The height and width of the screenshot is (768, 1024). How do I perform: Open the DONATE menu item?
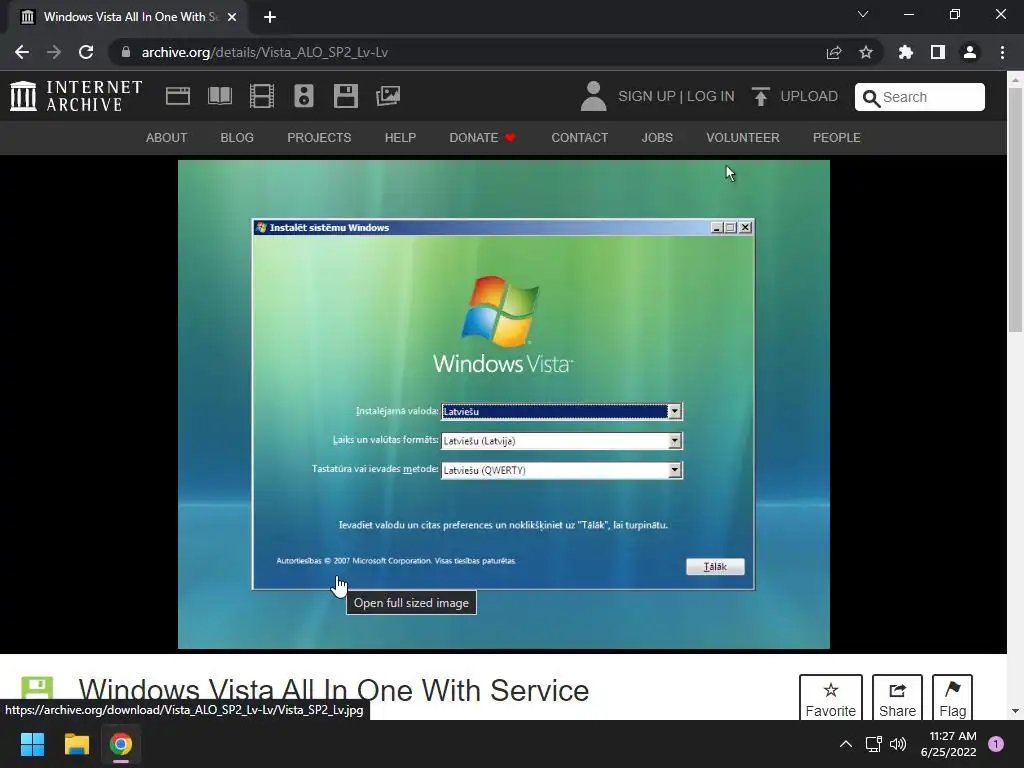pyautogui.click(x=483, y=138)
